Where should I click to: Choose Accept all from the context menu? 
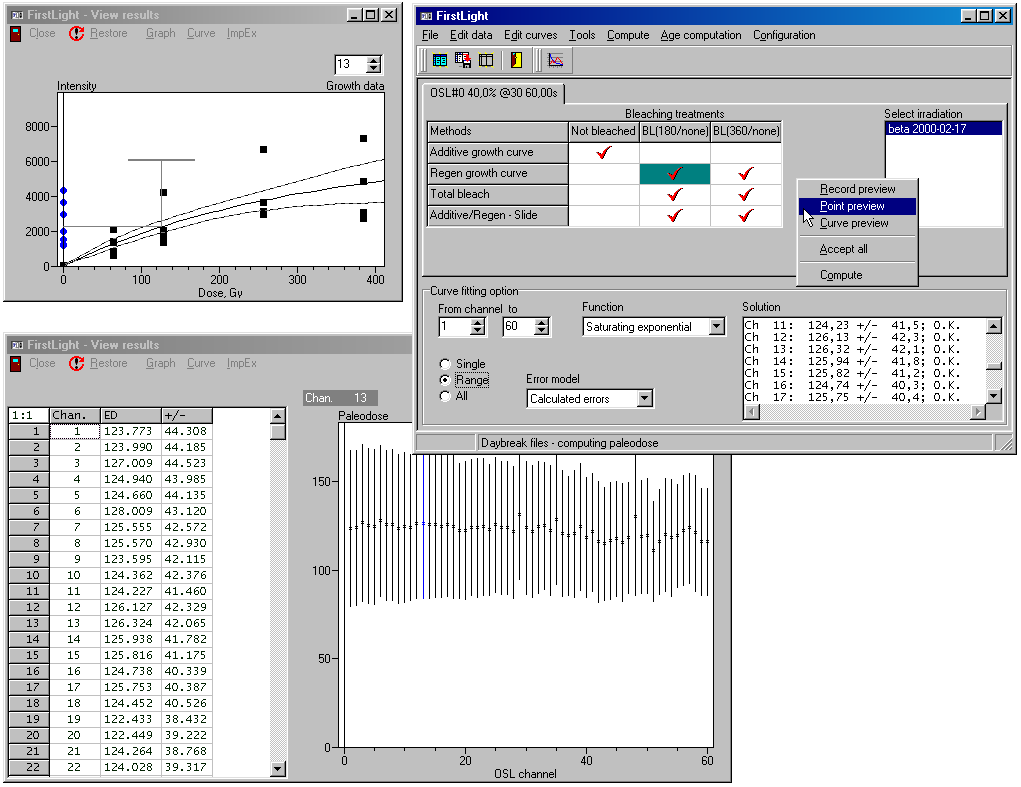point(858,249)
